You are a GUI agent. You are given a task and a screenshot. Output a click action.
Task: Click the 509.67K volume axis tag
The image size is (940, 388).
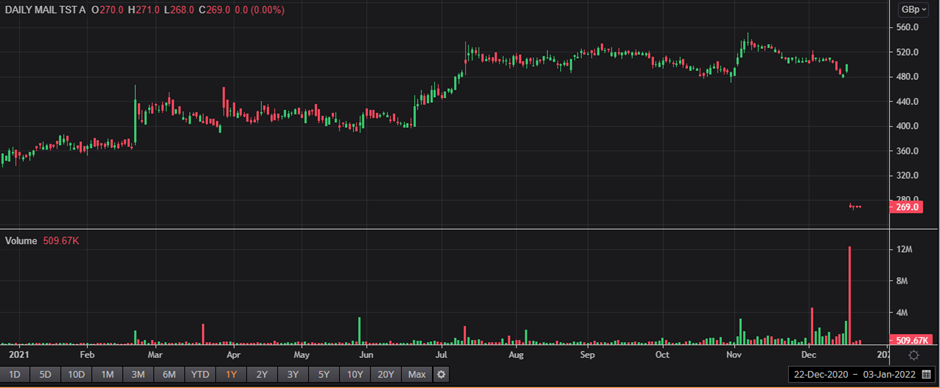pos(912,340)
